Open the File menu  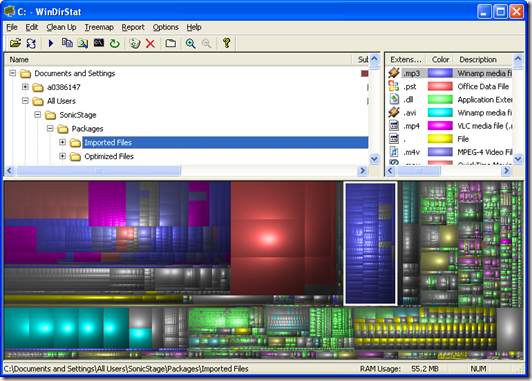12,27
